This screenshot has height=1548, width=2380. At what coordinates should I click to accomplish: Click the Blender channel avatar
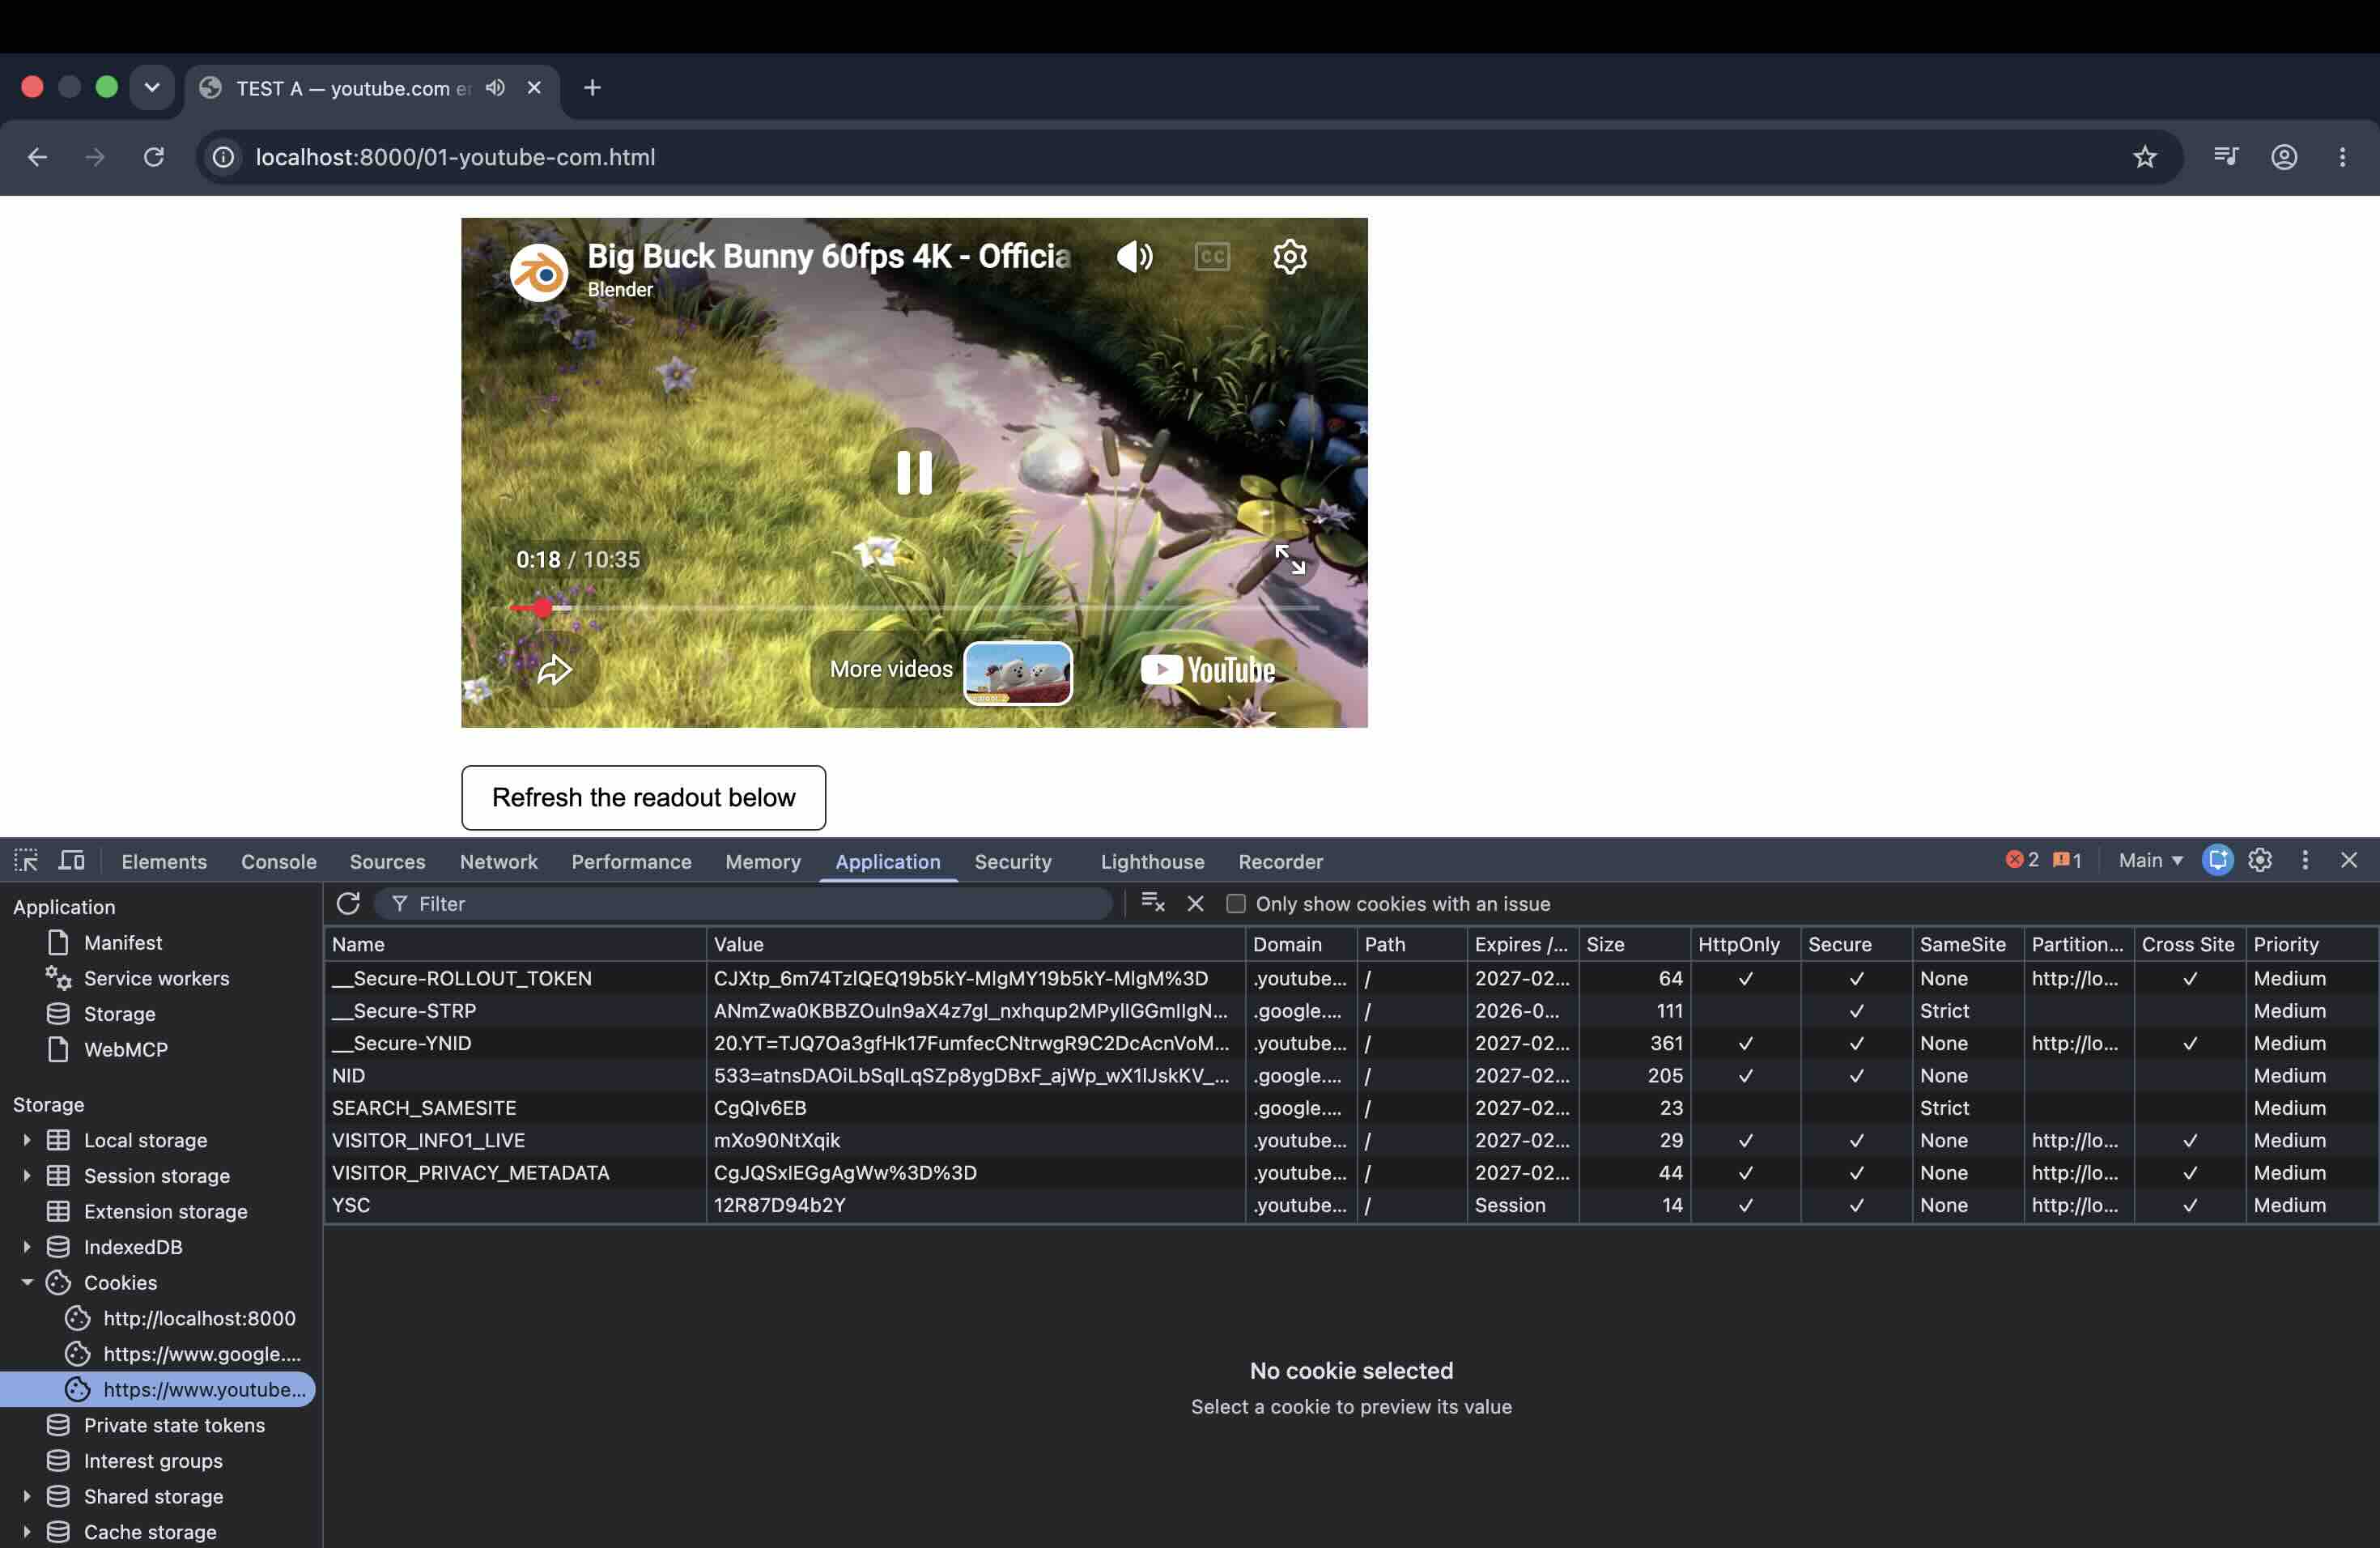(x=539, y=272)
